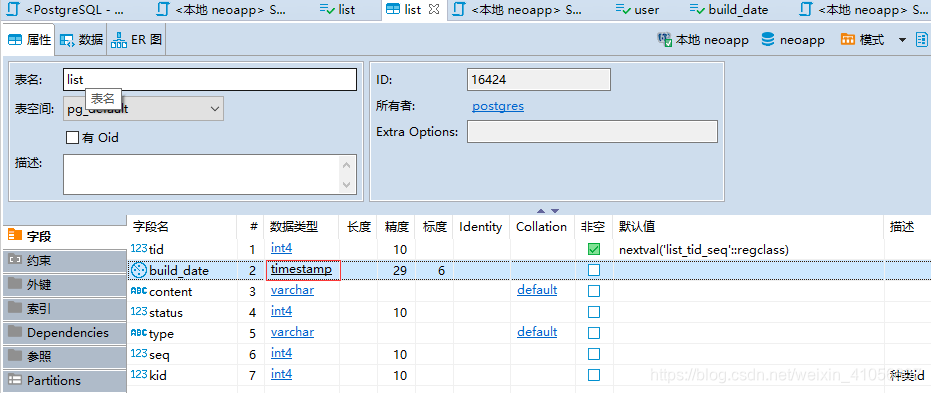Click the table icon at toolbar right edge
The image size is (931, 393).
click(x=921, y=40)
